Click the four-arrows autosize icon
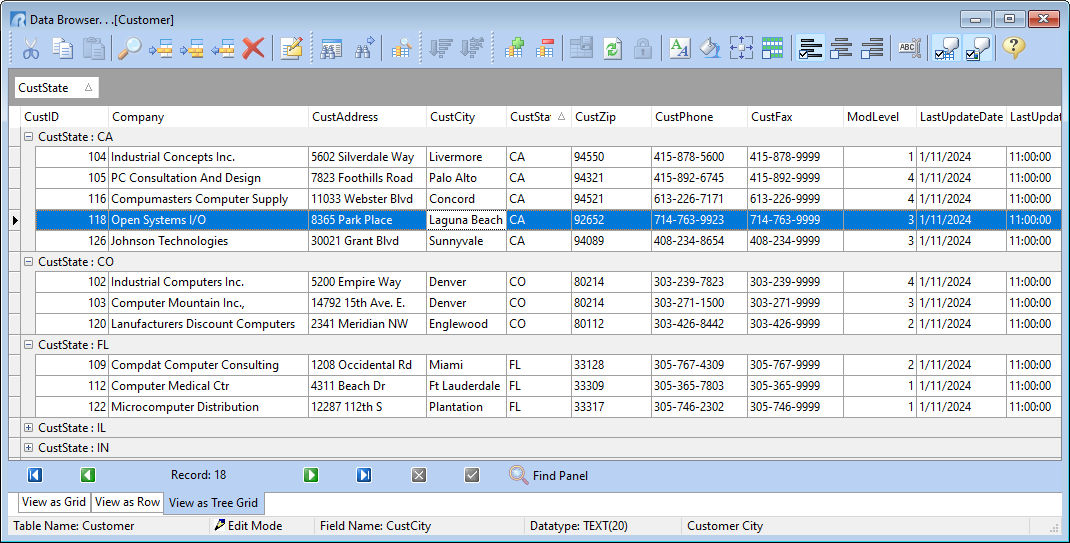This screenshot has width=1070, height=543. coord(742,48)
